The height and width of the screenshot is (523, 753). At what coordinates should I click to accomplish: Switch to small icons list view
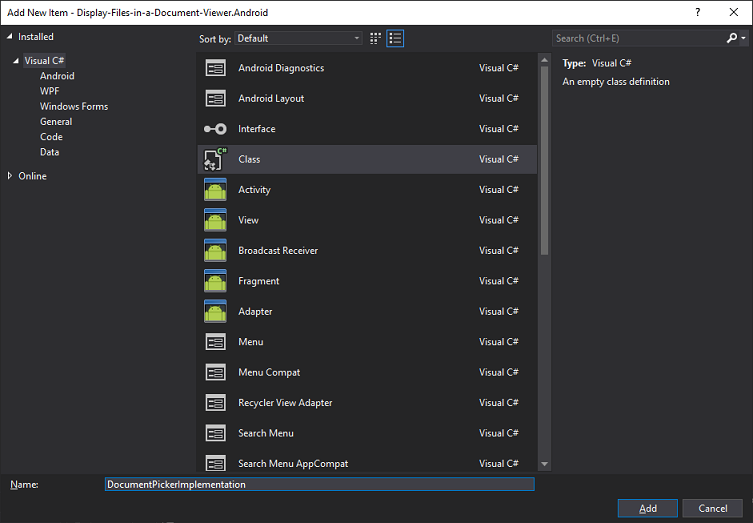pyautogui.click(x=395, y=38)
